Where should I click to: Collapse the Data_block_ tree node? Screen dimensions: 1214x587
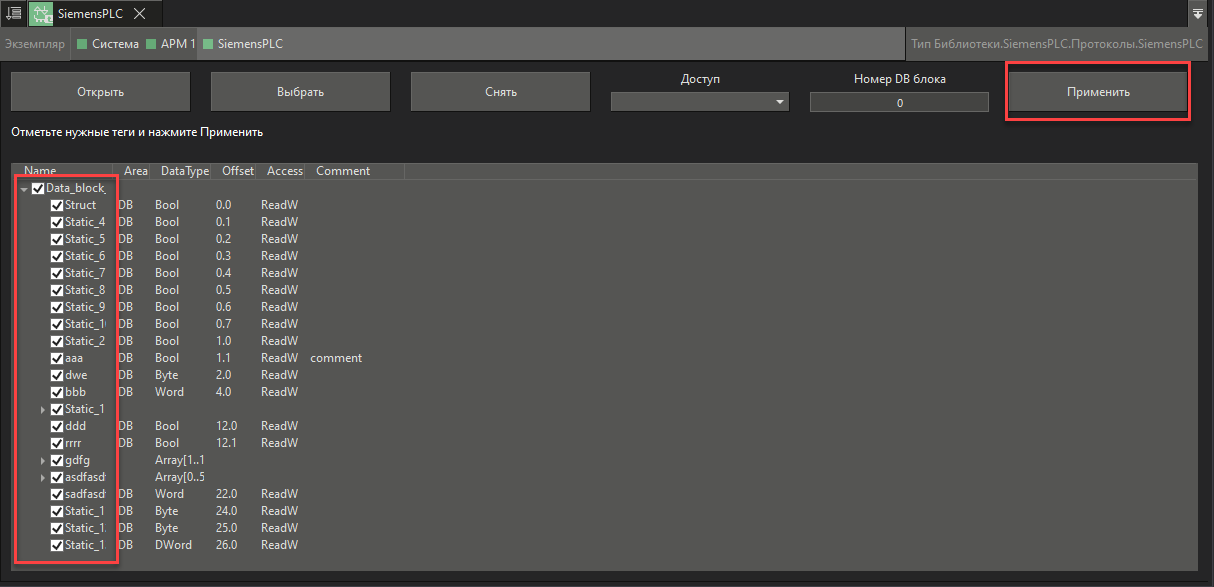click(24, 187)
